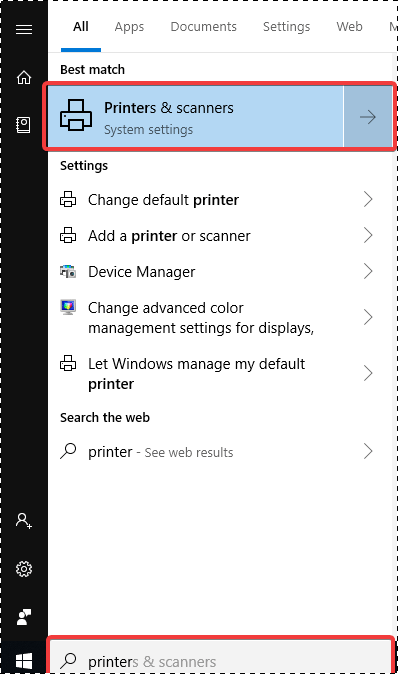Click the search magnifier icon in the search box

68,661
